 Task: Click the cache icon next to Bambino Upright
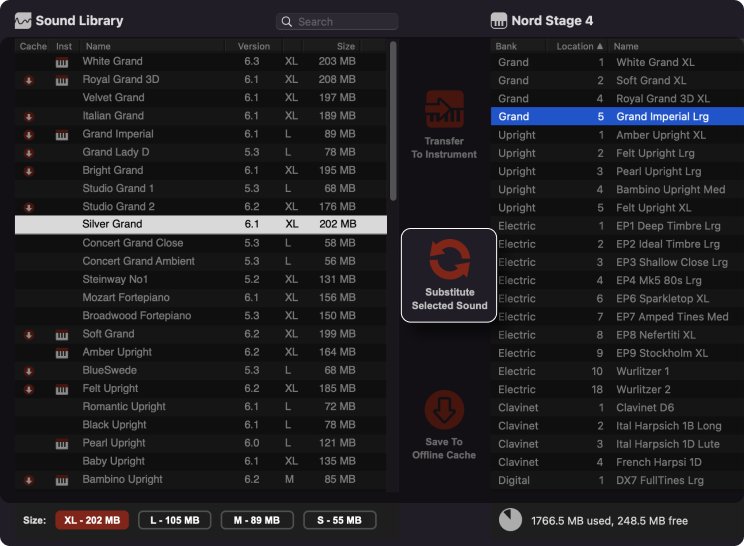tap(28, 480)
